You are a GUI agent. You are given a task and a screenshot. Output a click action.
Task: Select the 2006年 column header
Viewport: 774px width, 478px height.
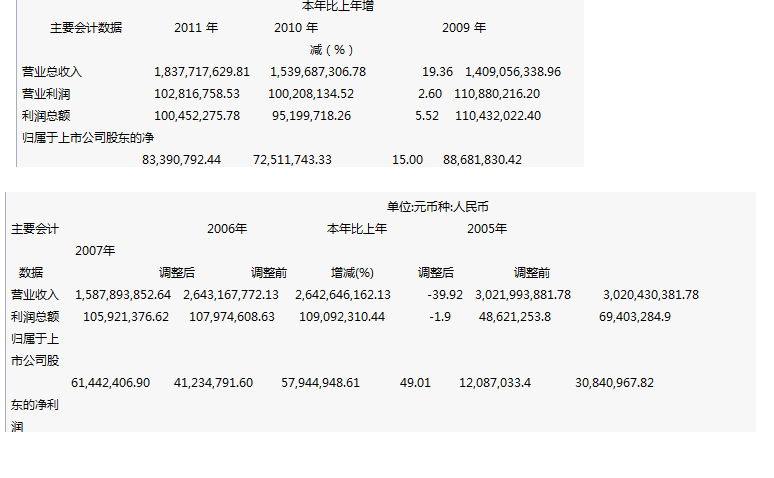coord(227,228)
